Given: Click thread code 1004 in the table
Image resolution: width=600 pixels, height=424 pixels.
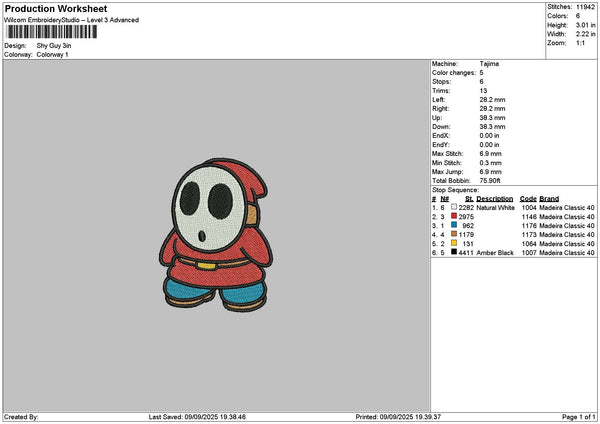Looking at the screenshot, I should (529, 208).
